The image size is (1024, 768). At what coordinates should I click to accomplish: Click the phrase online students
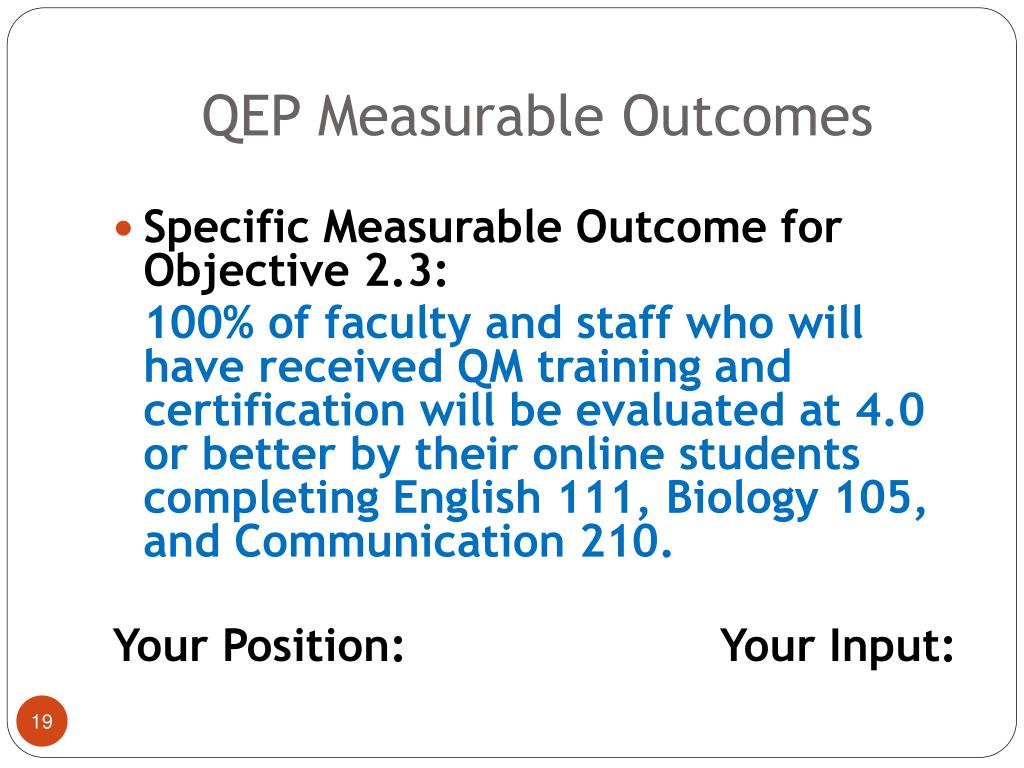696,454
